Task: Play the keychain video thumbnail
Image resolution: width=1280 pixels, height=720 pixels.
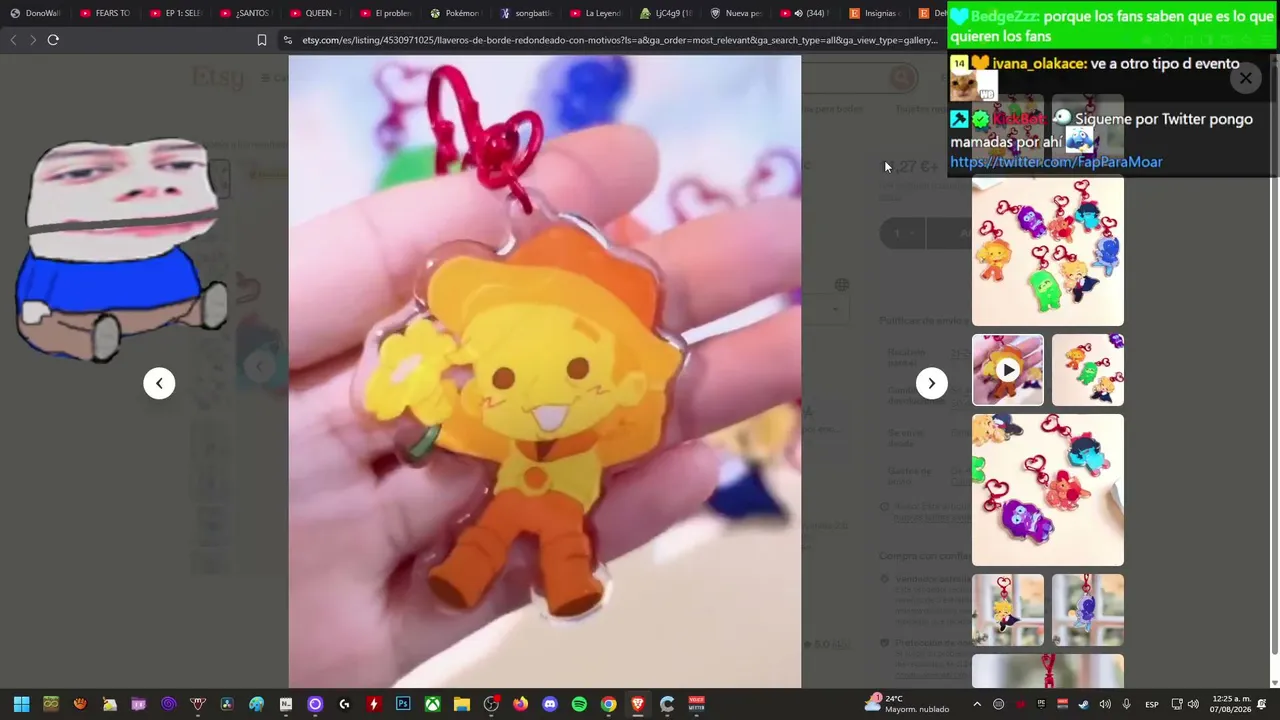Action: [x=1008, y=370]
